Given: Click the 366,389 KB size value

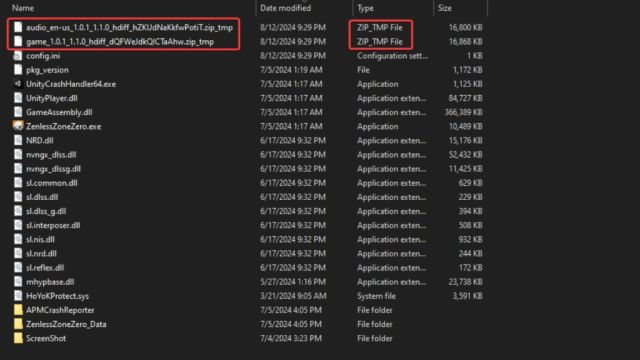Looking at the screenshot, I should click(463, 112).
